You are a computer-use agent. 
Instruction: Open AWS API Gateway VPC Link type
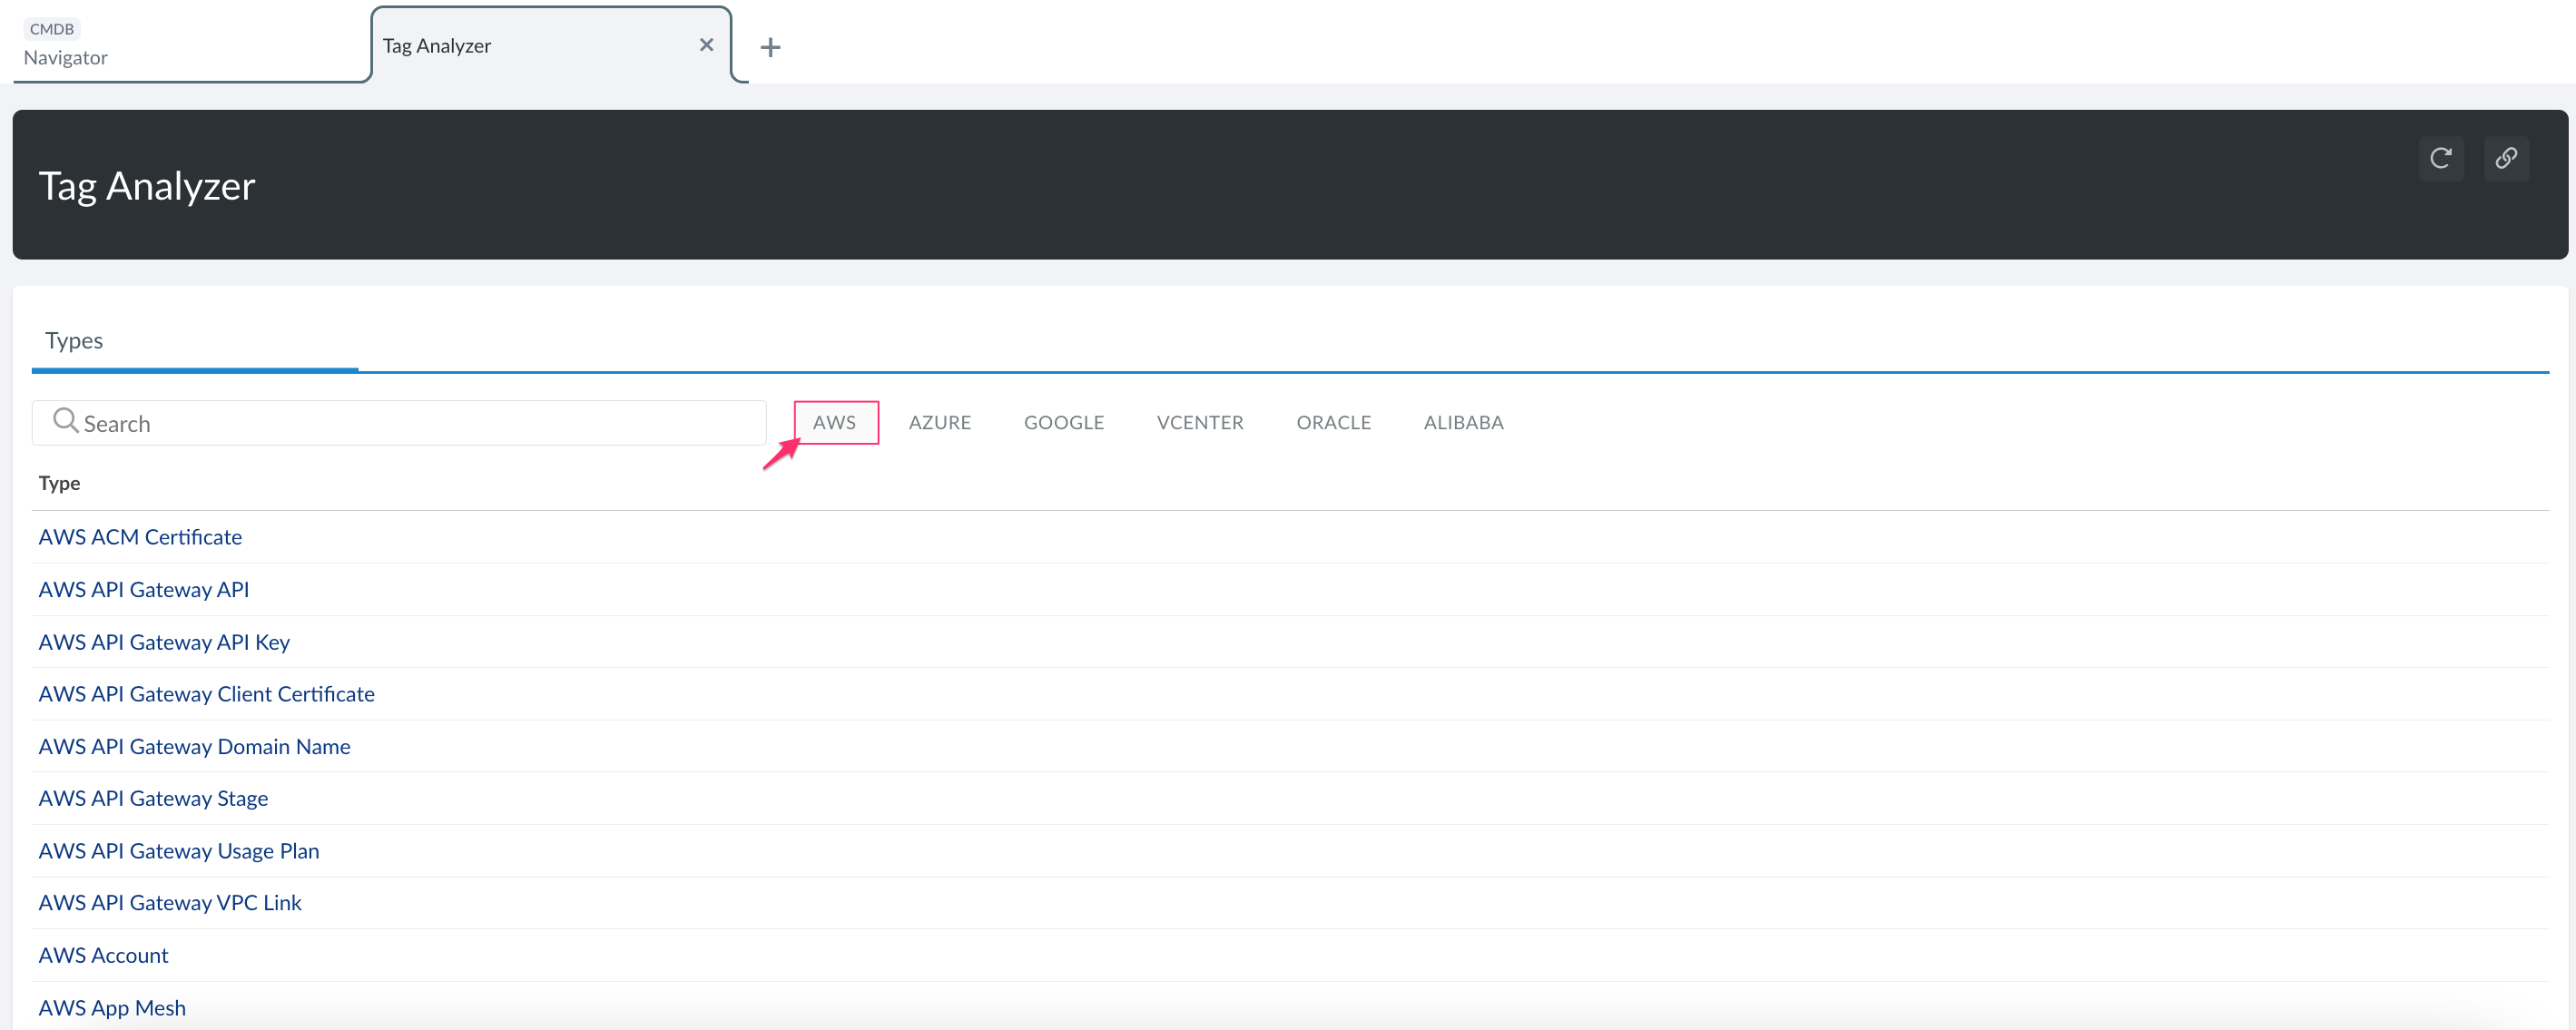pyautogui.click(x=169, y=902)
